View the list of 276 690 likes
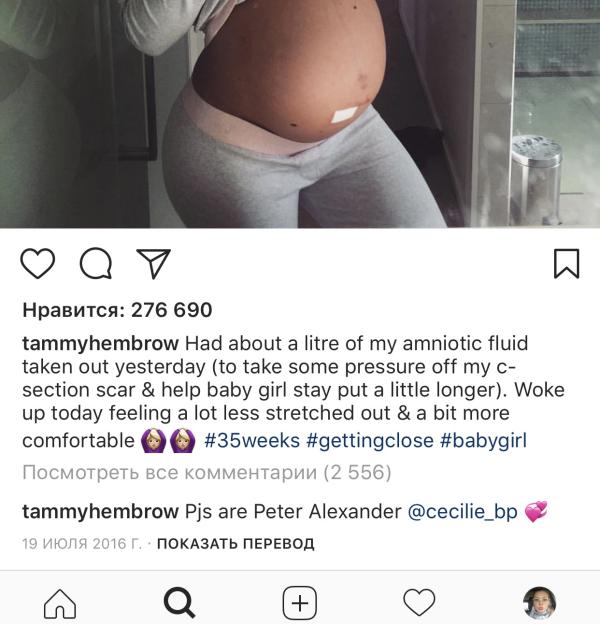Image resolution: width=600 pixels, height=624 pixels. (117, 310)
